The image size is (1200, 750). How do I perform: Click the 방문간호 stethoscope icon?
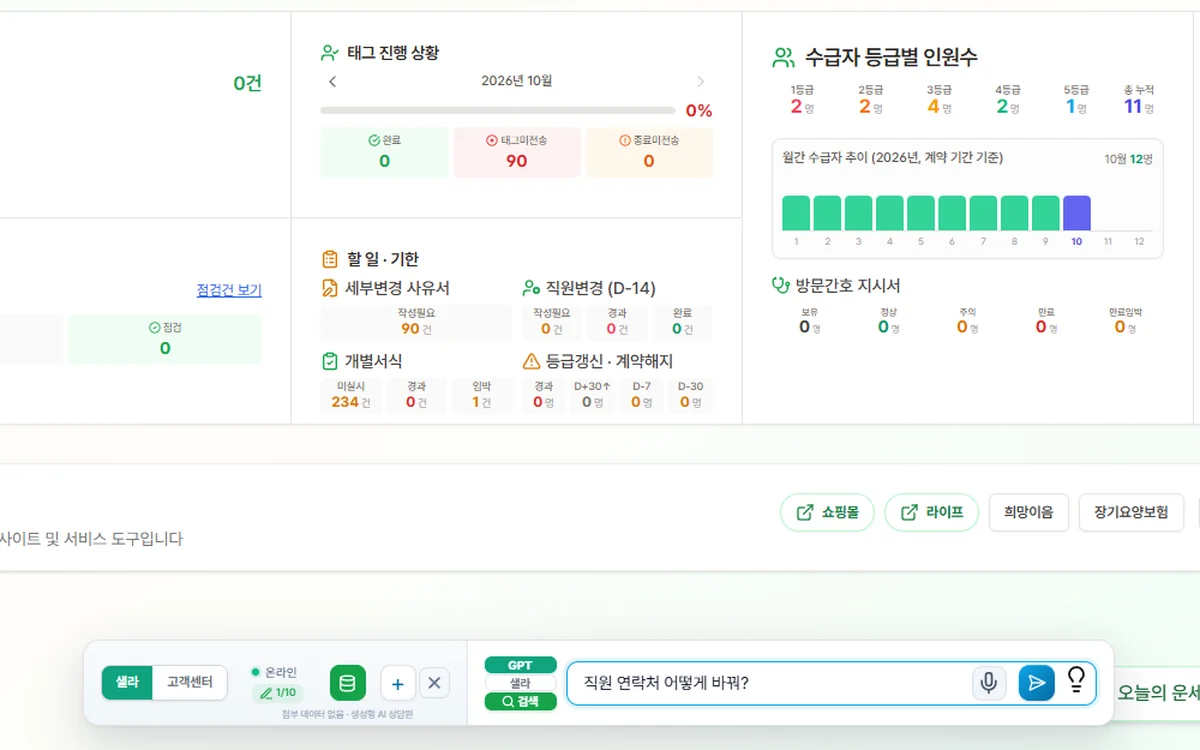(781, 285)
